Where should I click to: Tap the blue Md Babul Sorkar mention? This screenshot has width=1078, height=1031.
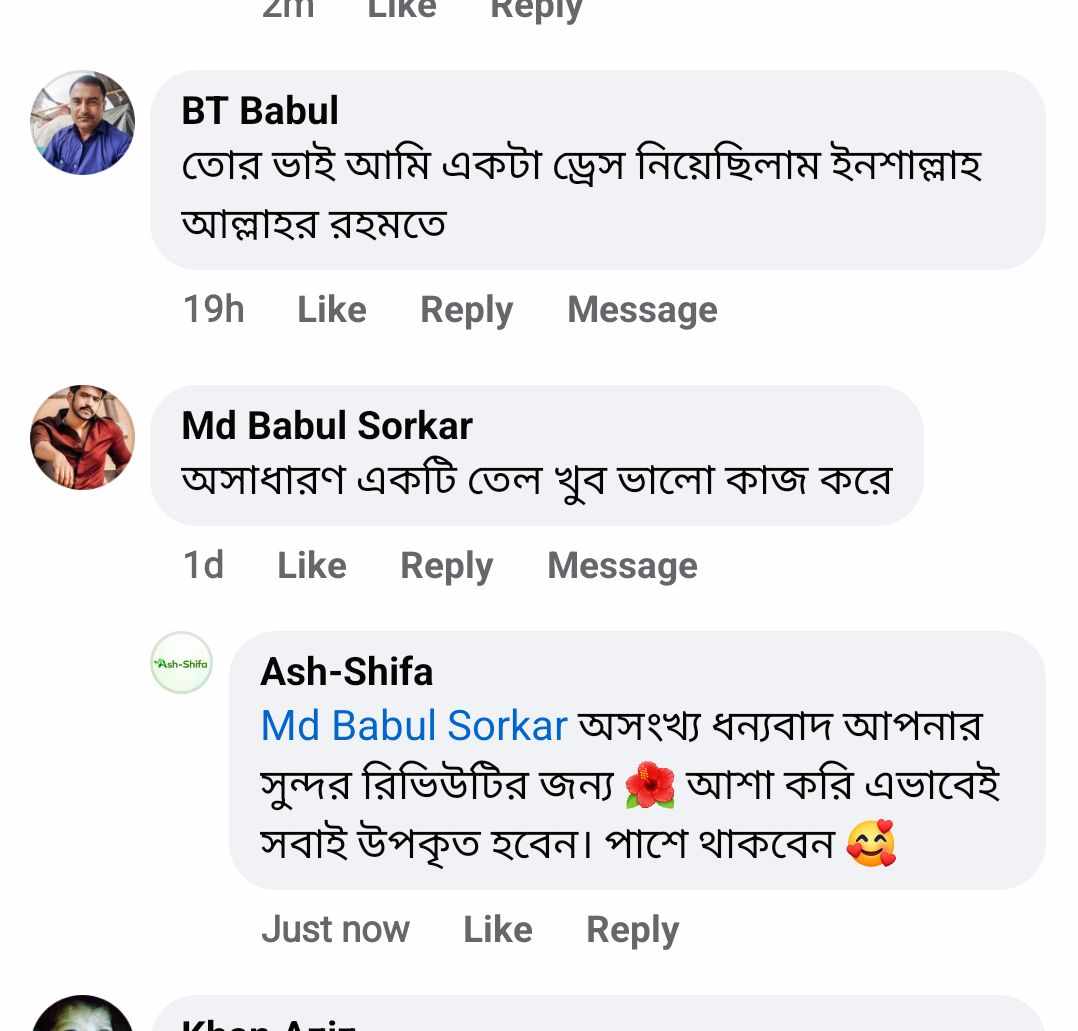[414, 726]
